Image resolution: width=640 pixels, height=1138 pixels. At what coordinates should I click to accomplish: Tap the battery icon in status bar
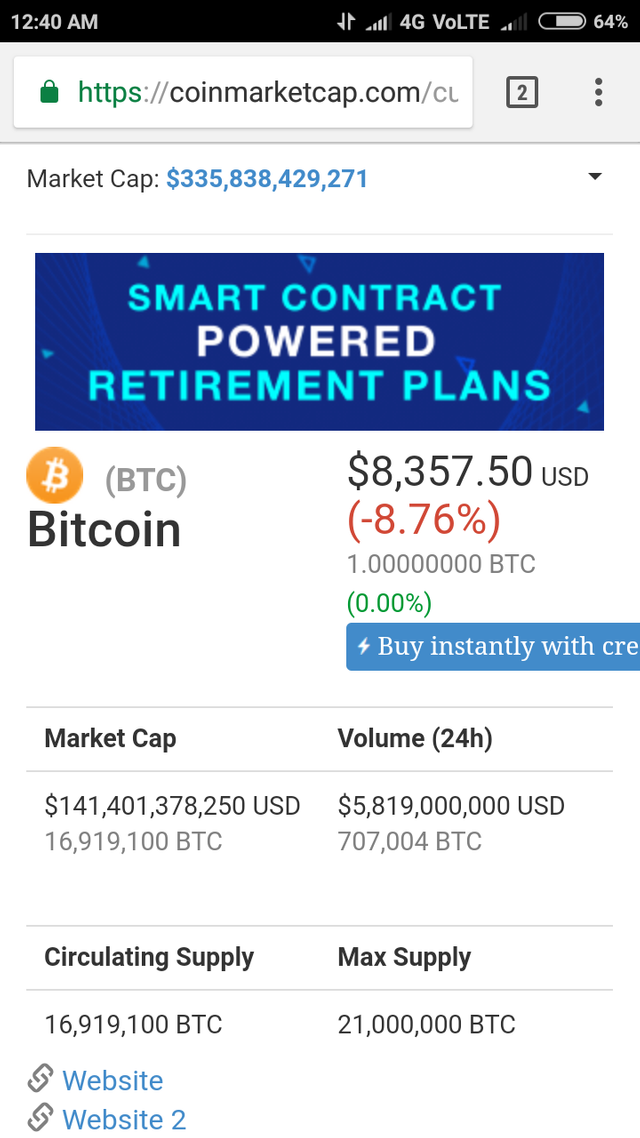561,21
